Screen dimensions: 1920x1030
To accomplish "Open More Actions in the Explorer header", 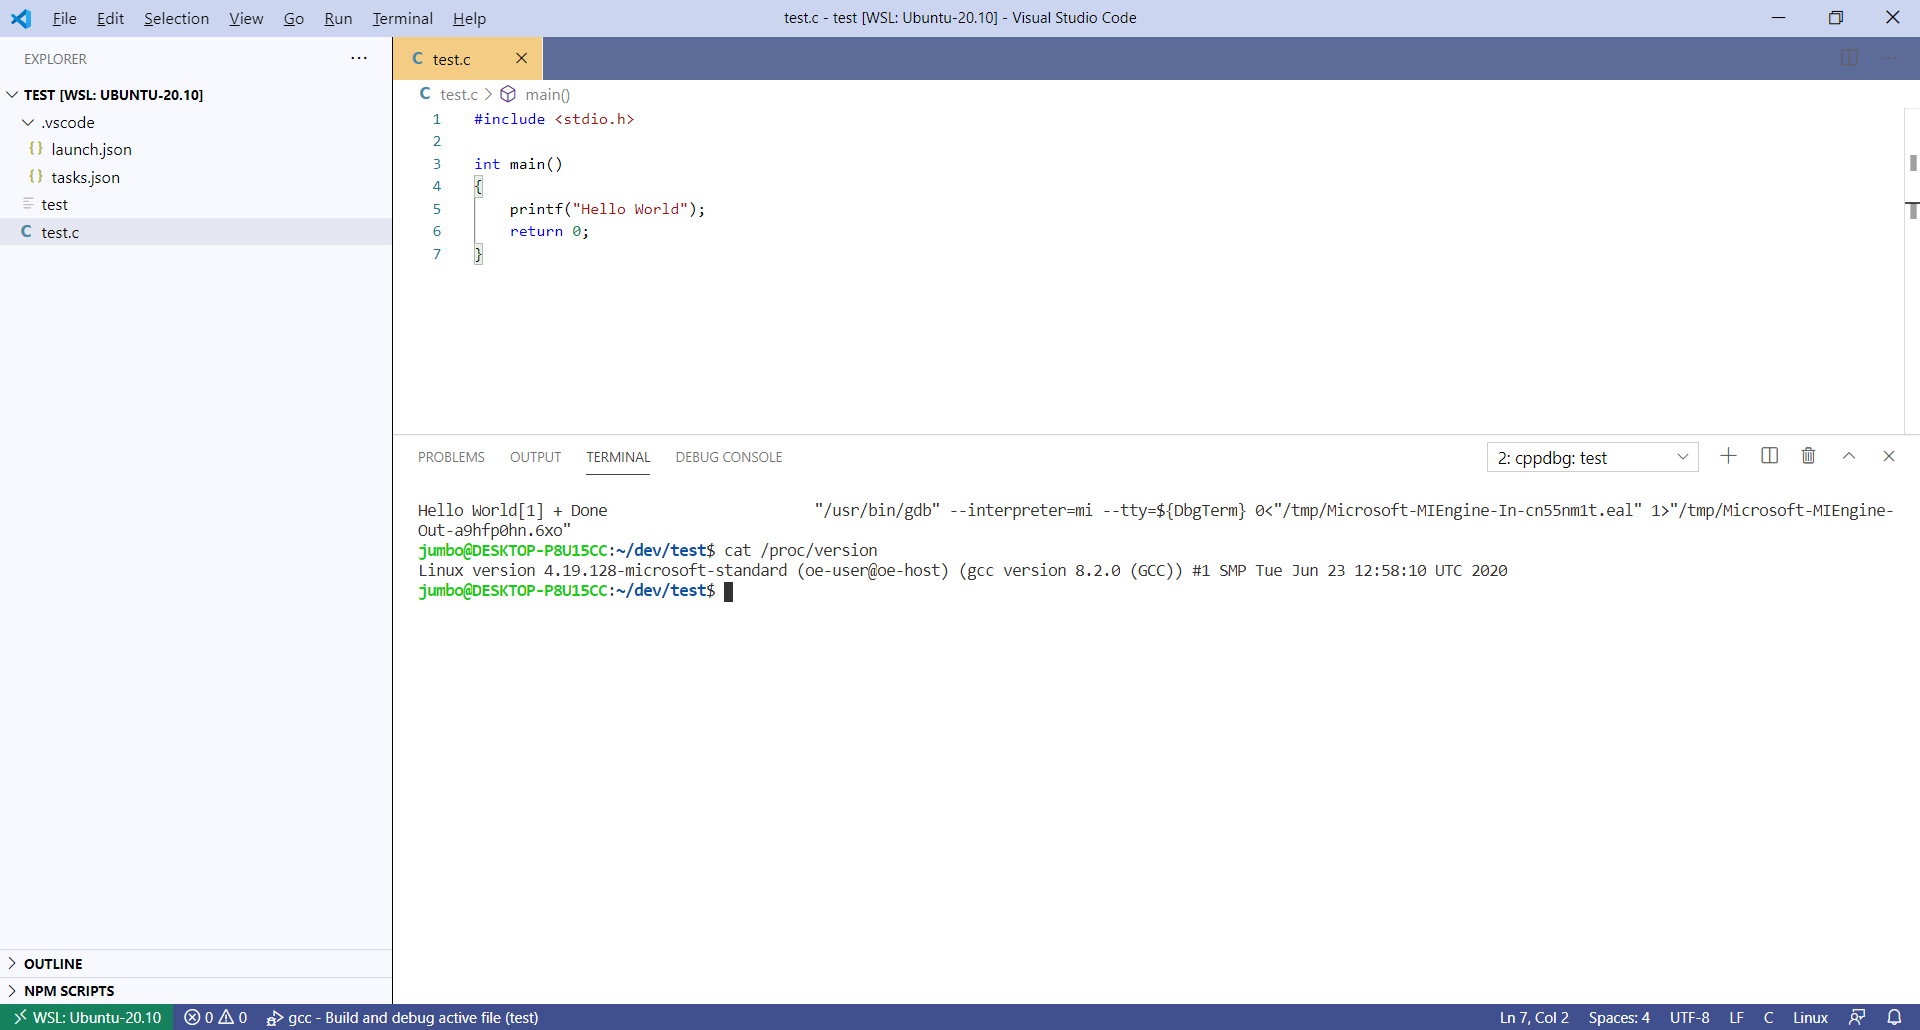I will [359, 58].
